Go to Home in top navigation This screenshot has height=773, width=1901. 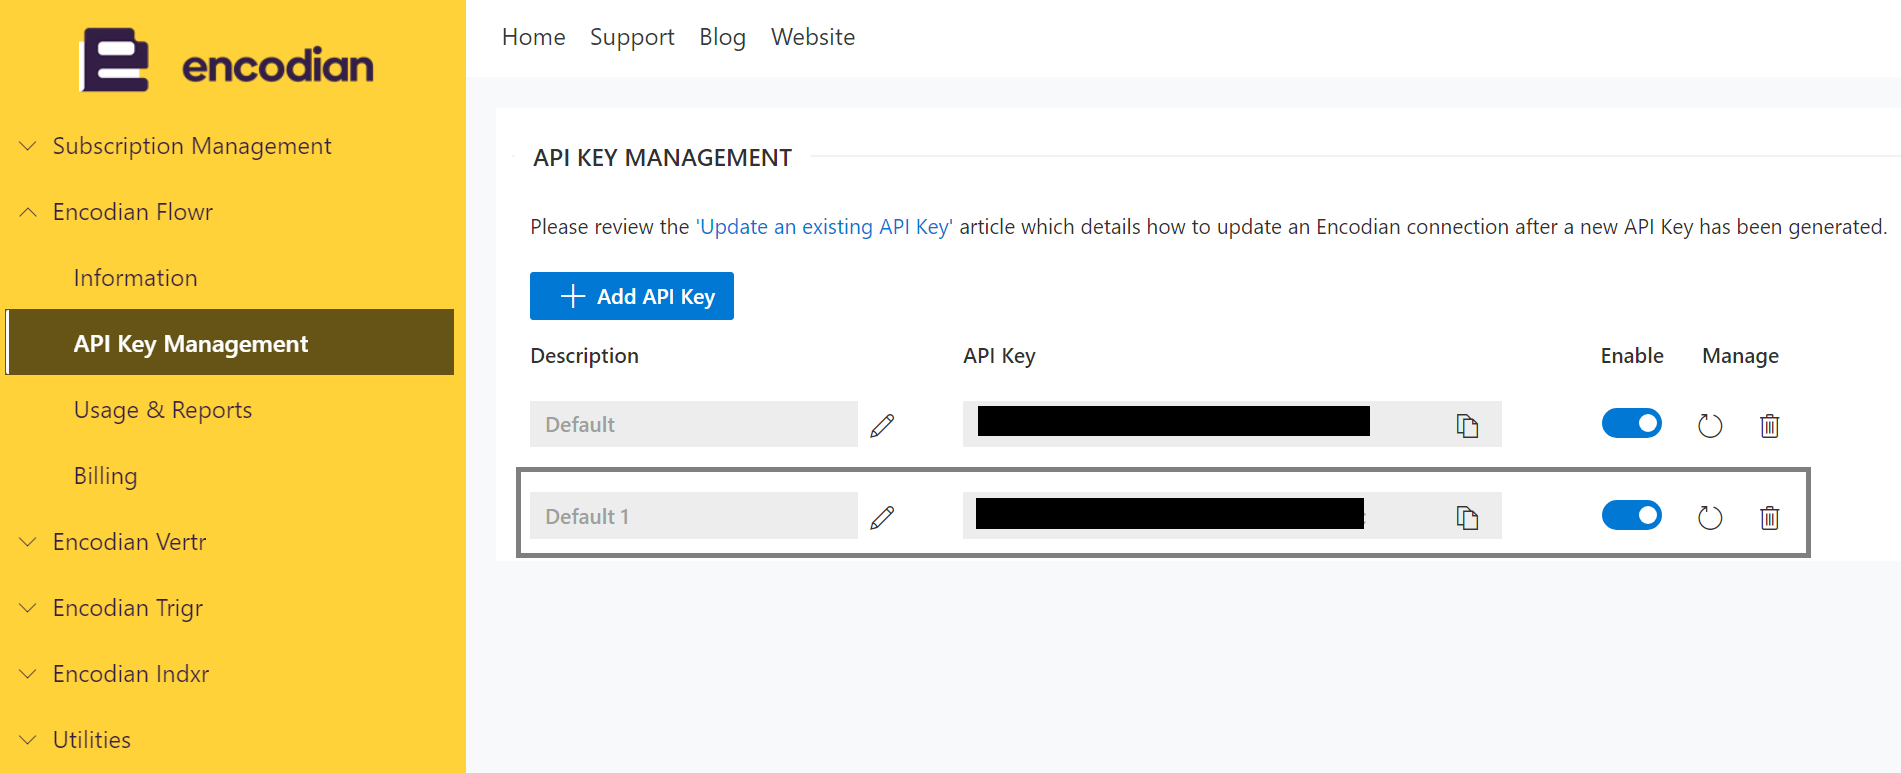[x=533, y=37]
